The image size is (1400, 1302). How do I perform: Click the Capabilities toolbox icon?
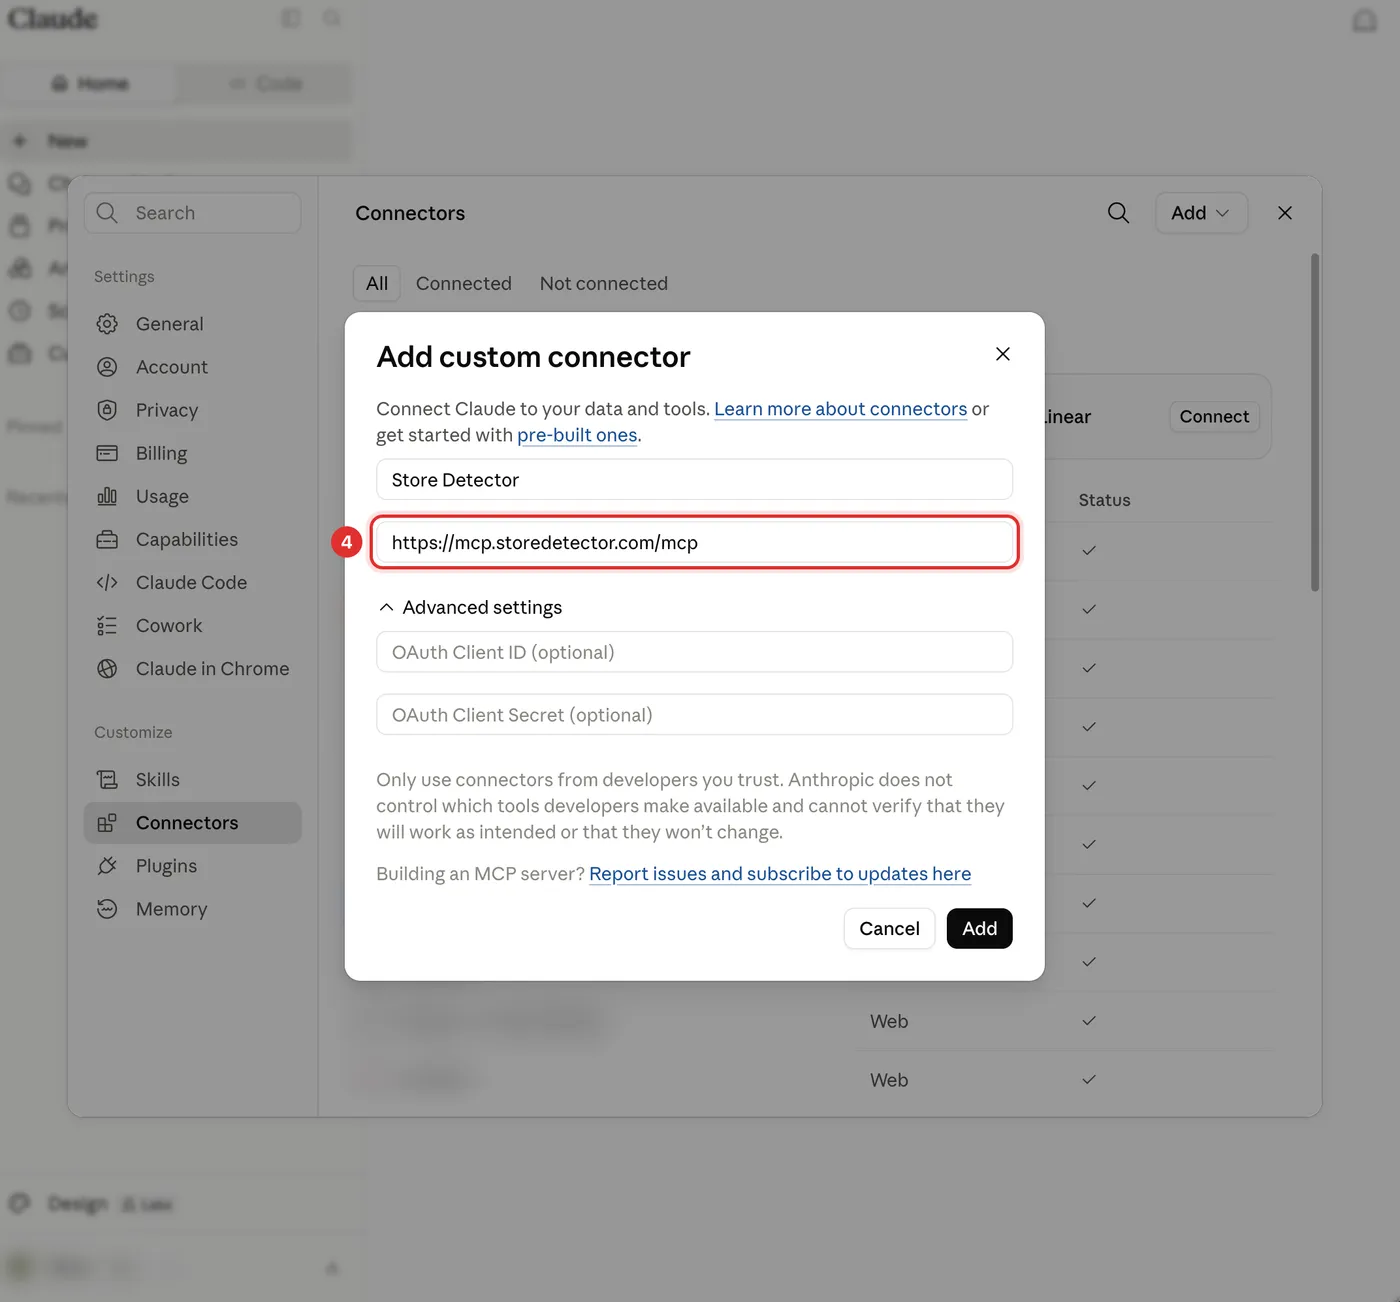point(107,539)
